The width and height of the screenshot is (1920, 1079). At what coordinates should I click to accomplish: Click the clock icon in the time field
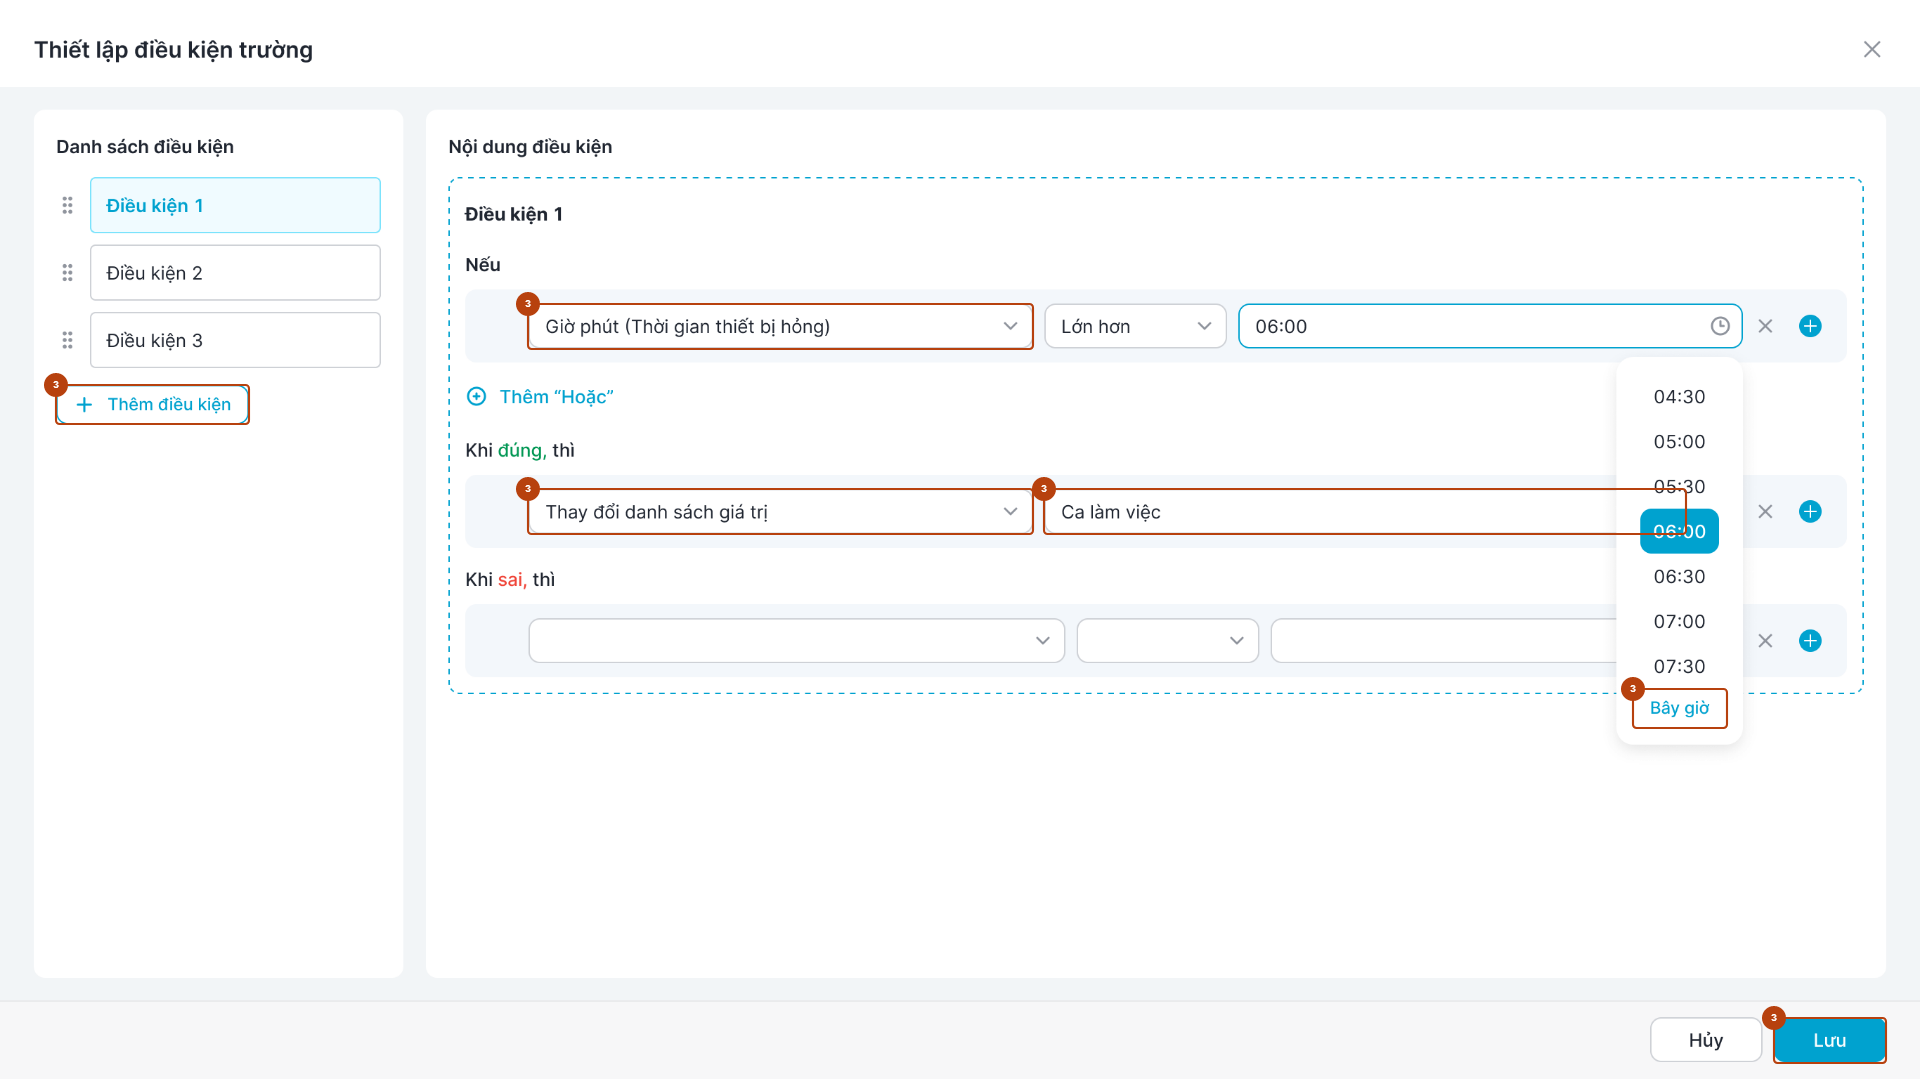(x=1720, y=326)
